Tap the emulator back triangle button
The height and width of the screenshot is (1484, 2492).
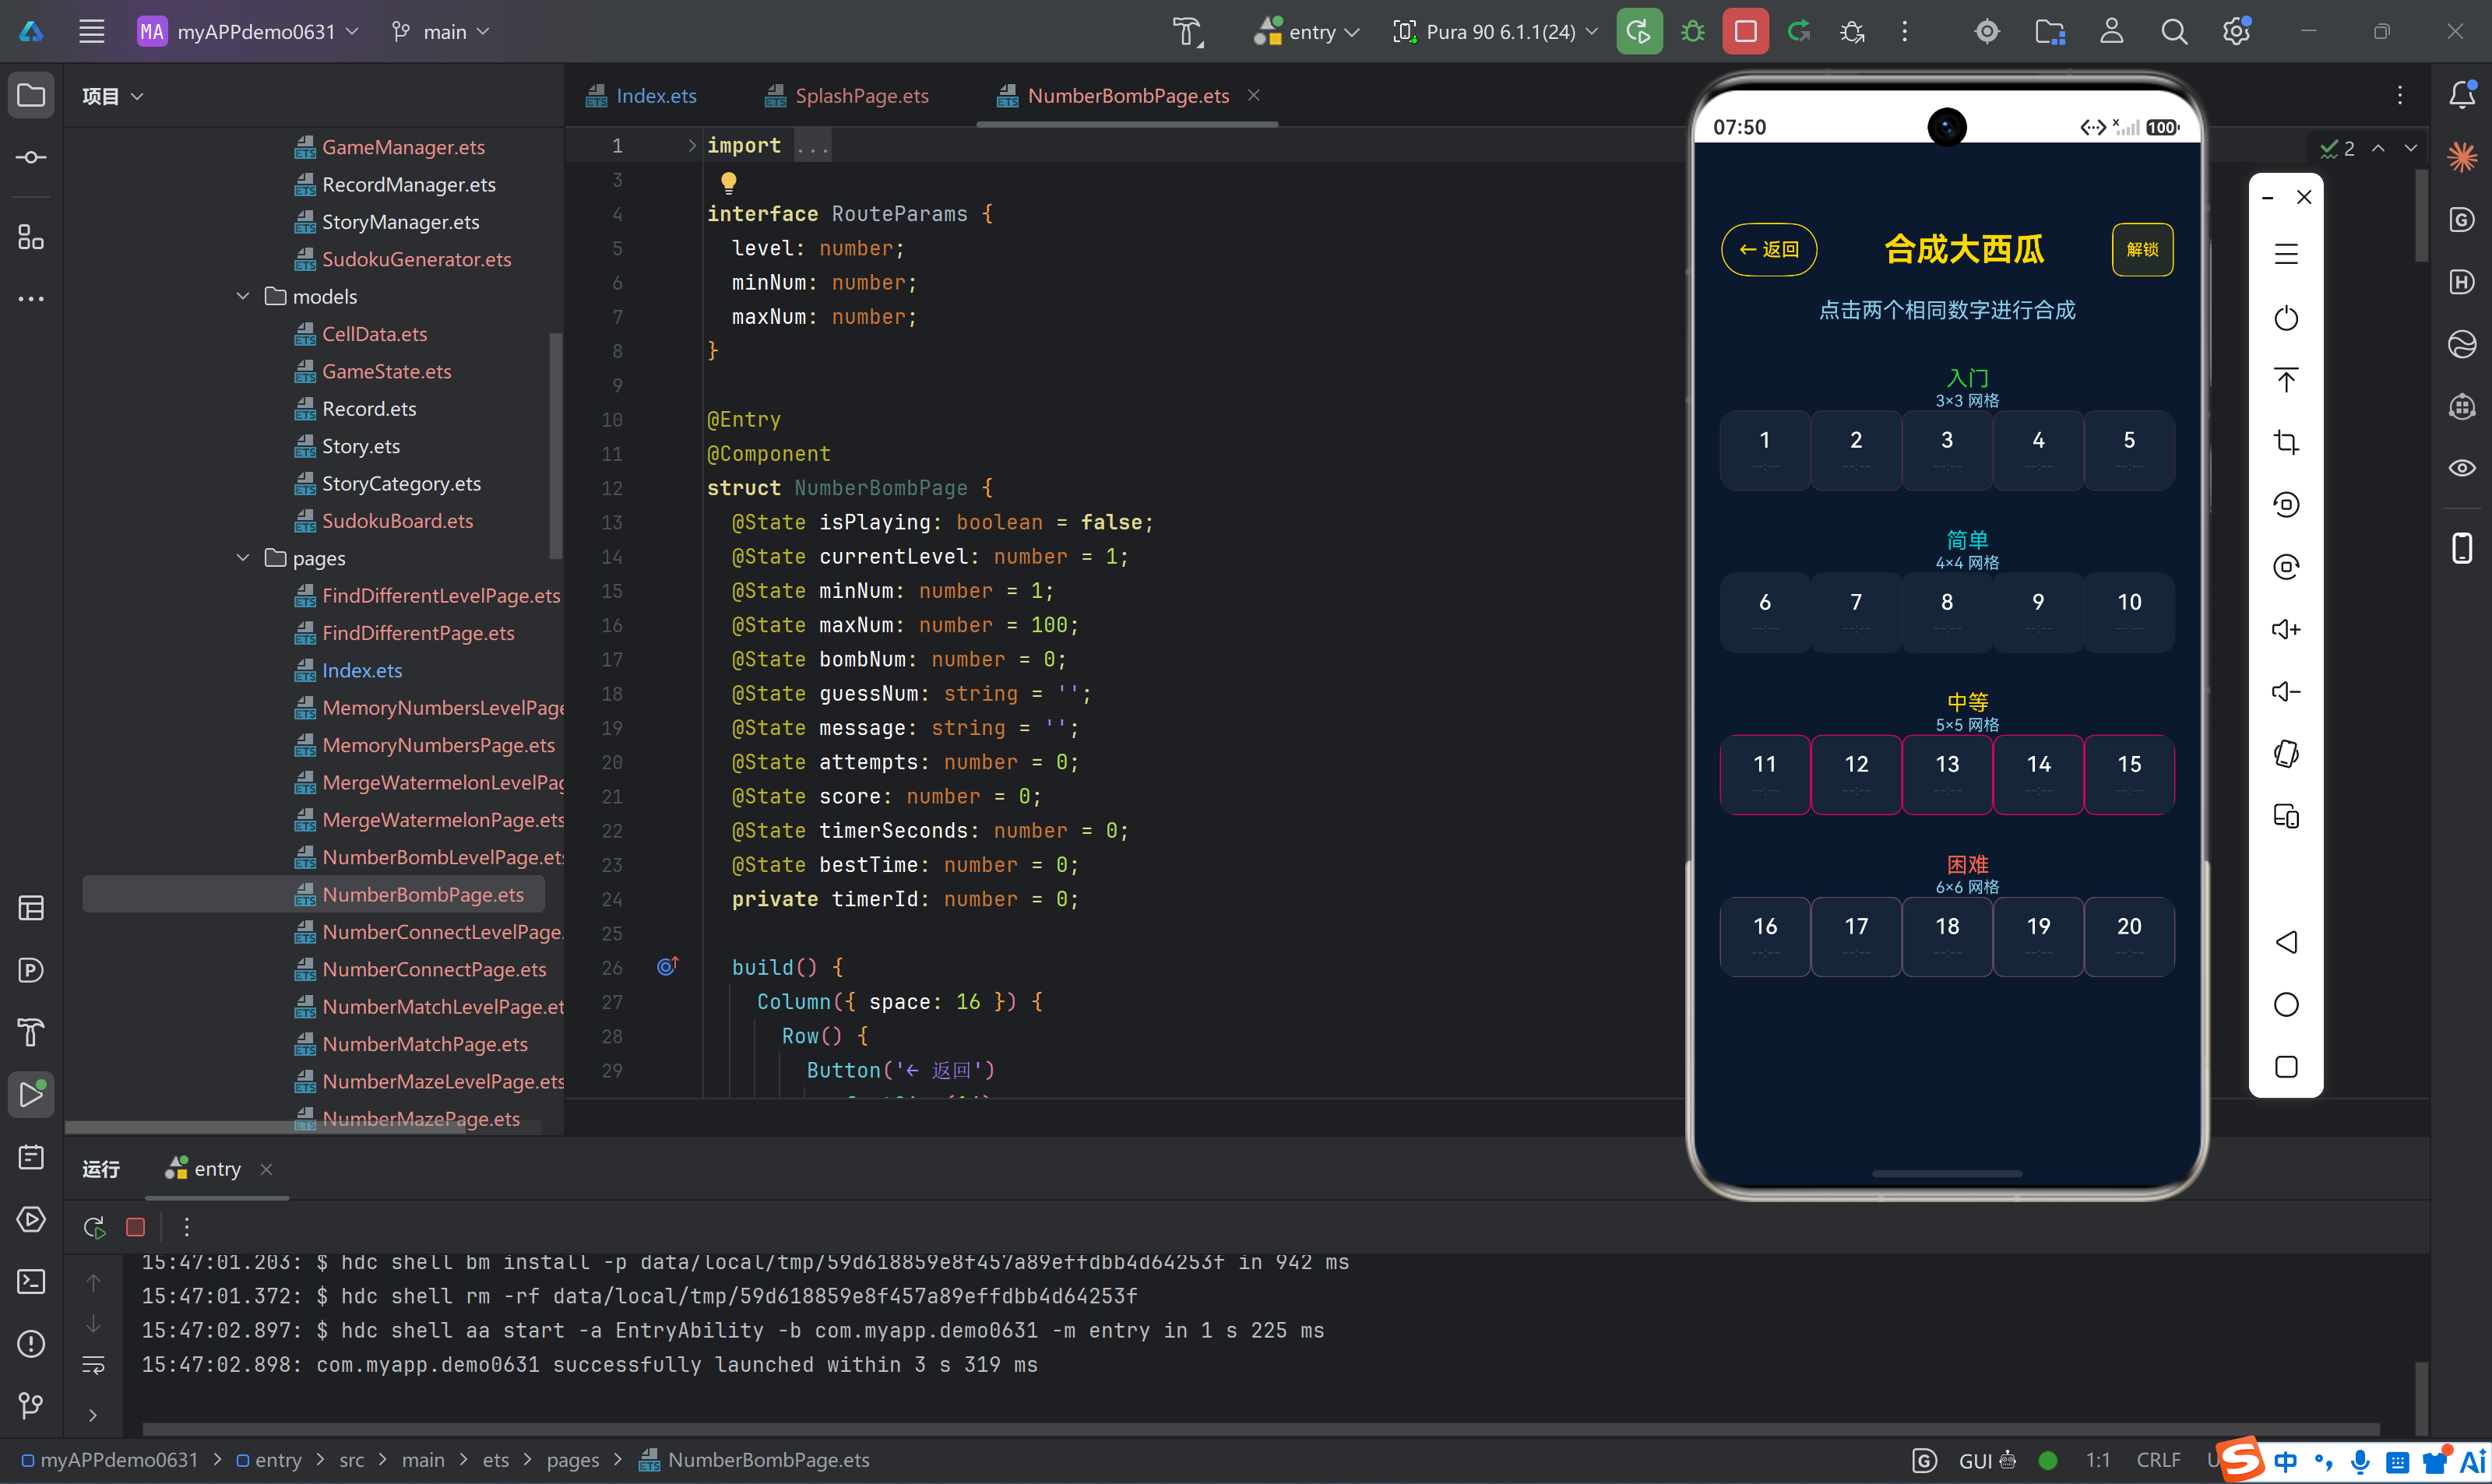(2286, 942)
